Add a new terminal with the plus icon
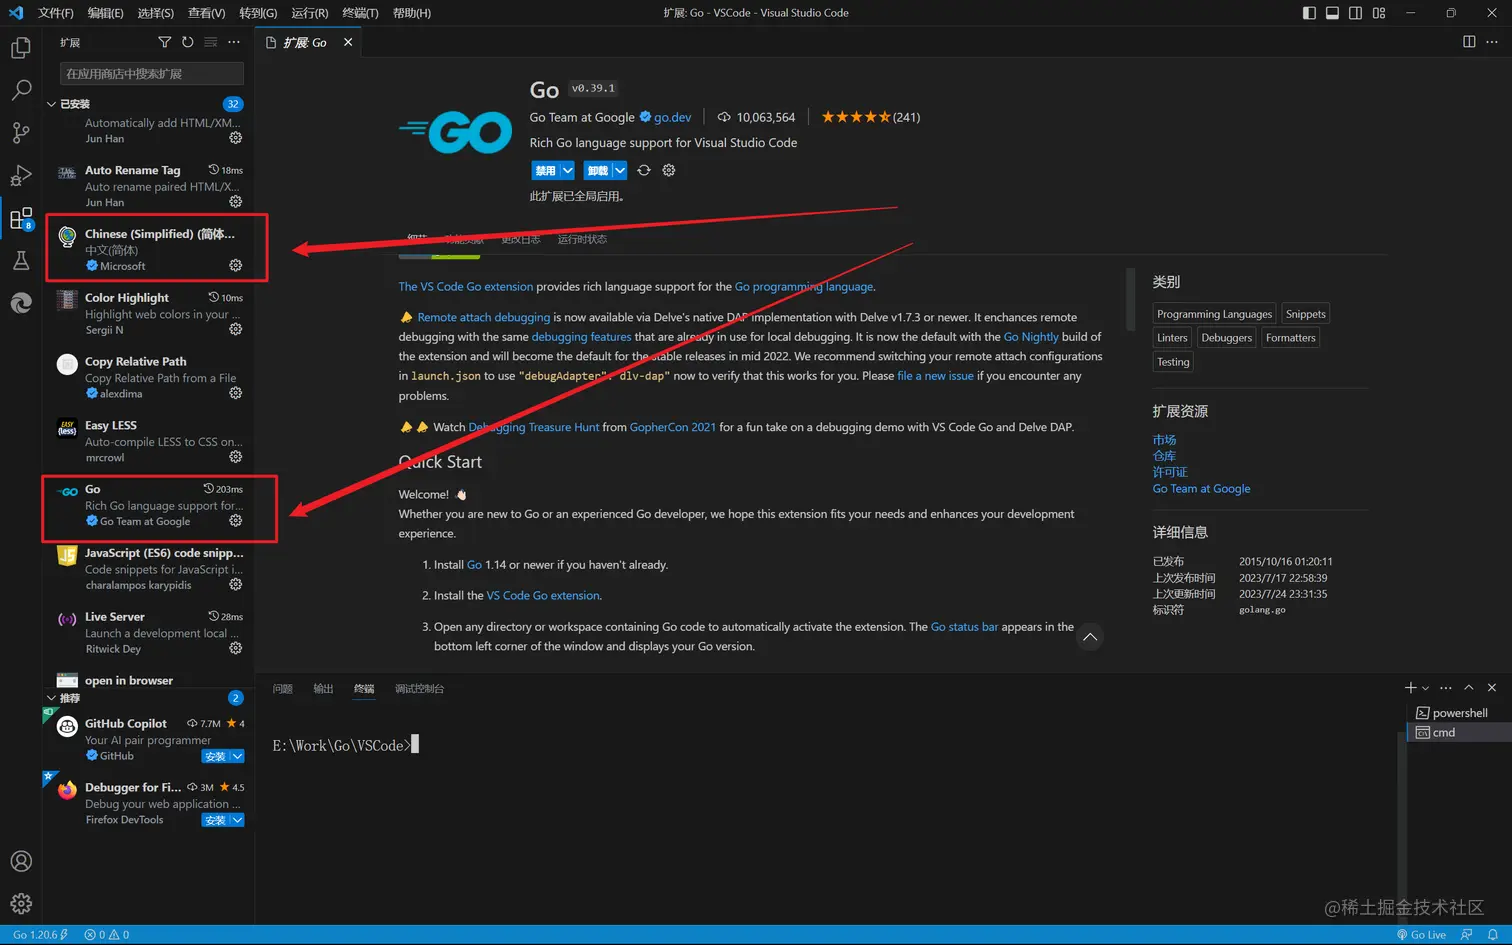Viewport: 1512px width, 945px height. [1410, 688]
